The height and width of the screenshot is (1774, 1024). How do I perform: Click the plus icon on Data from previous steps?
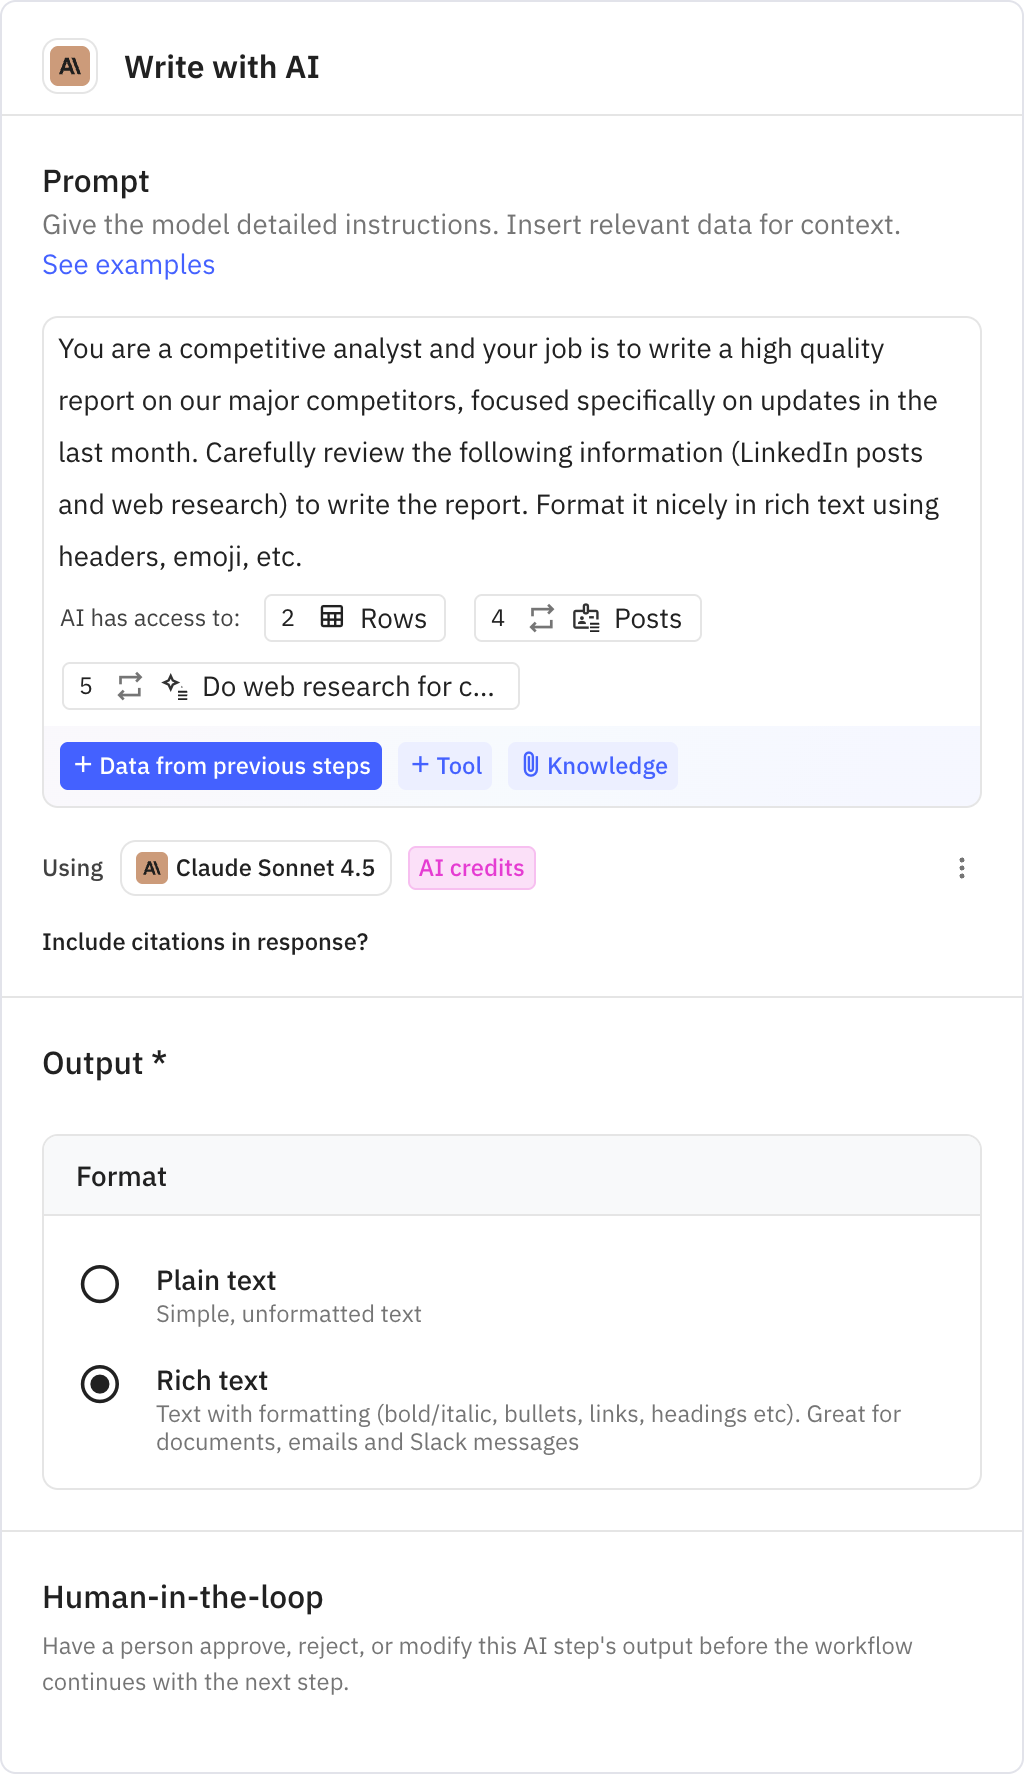(x=82, y=766)
